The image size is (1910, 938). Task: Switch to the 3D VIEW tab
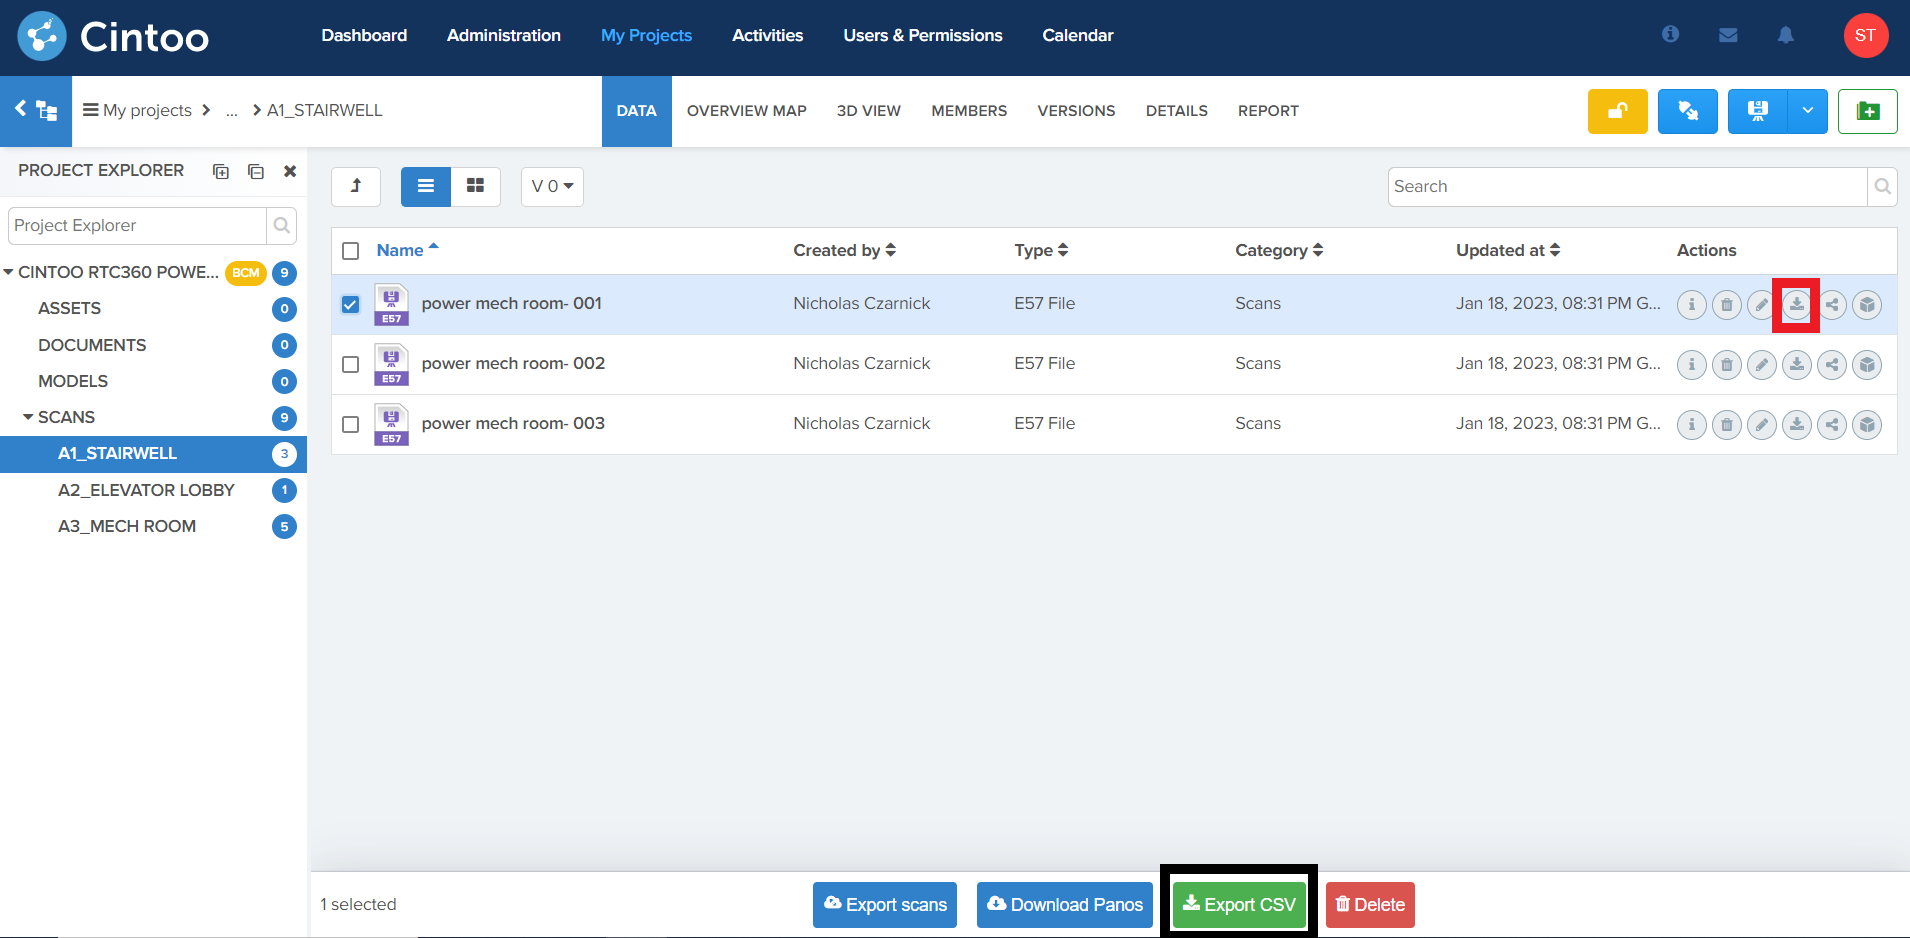[x=869, y=111]
